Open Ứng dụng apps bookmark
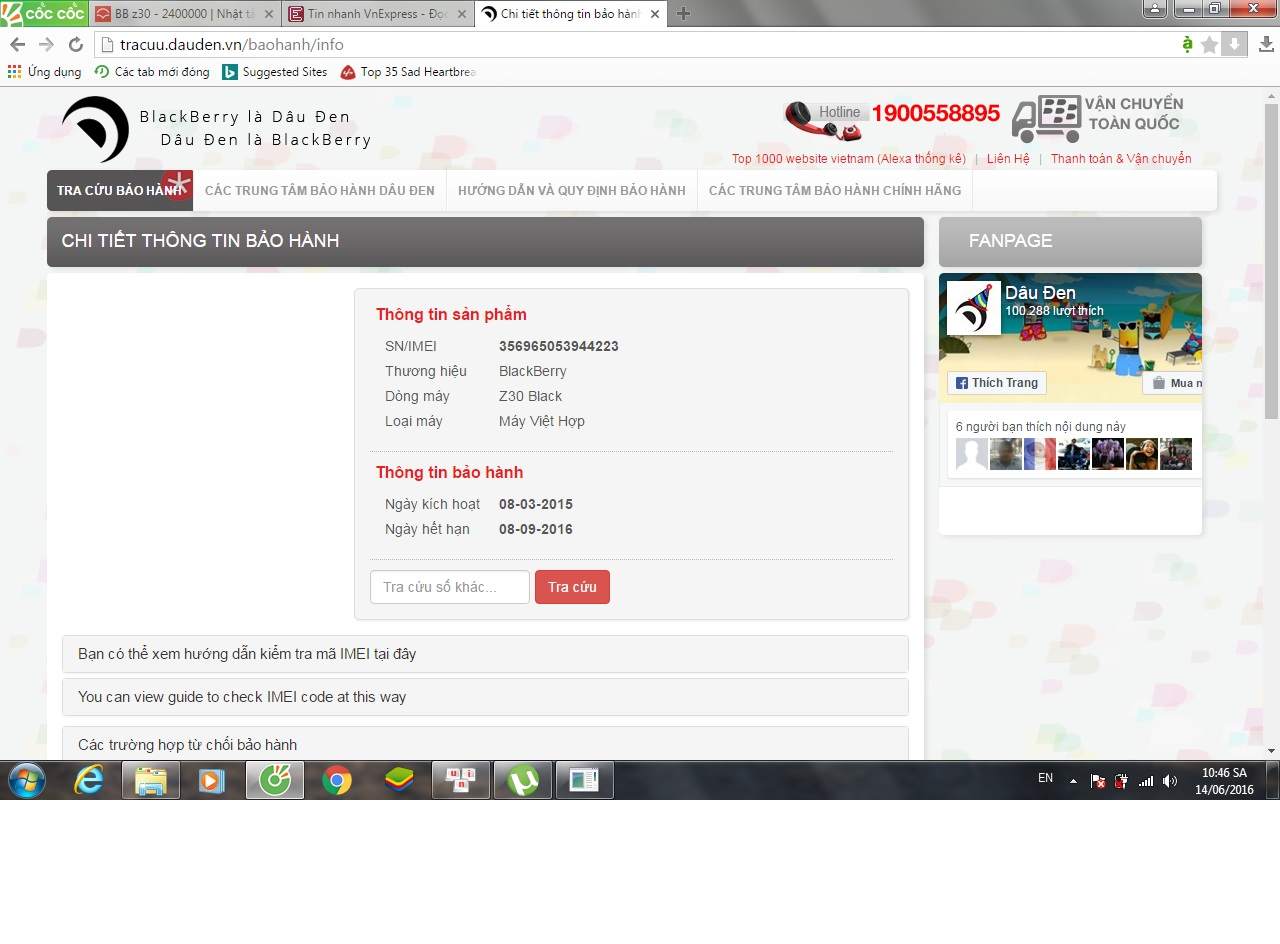 point(44,72)
